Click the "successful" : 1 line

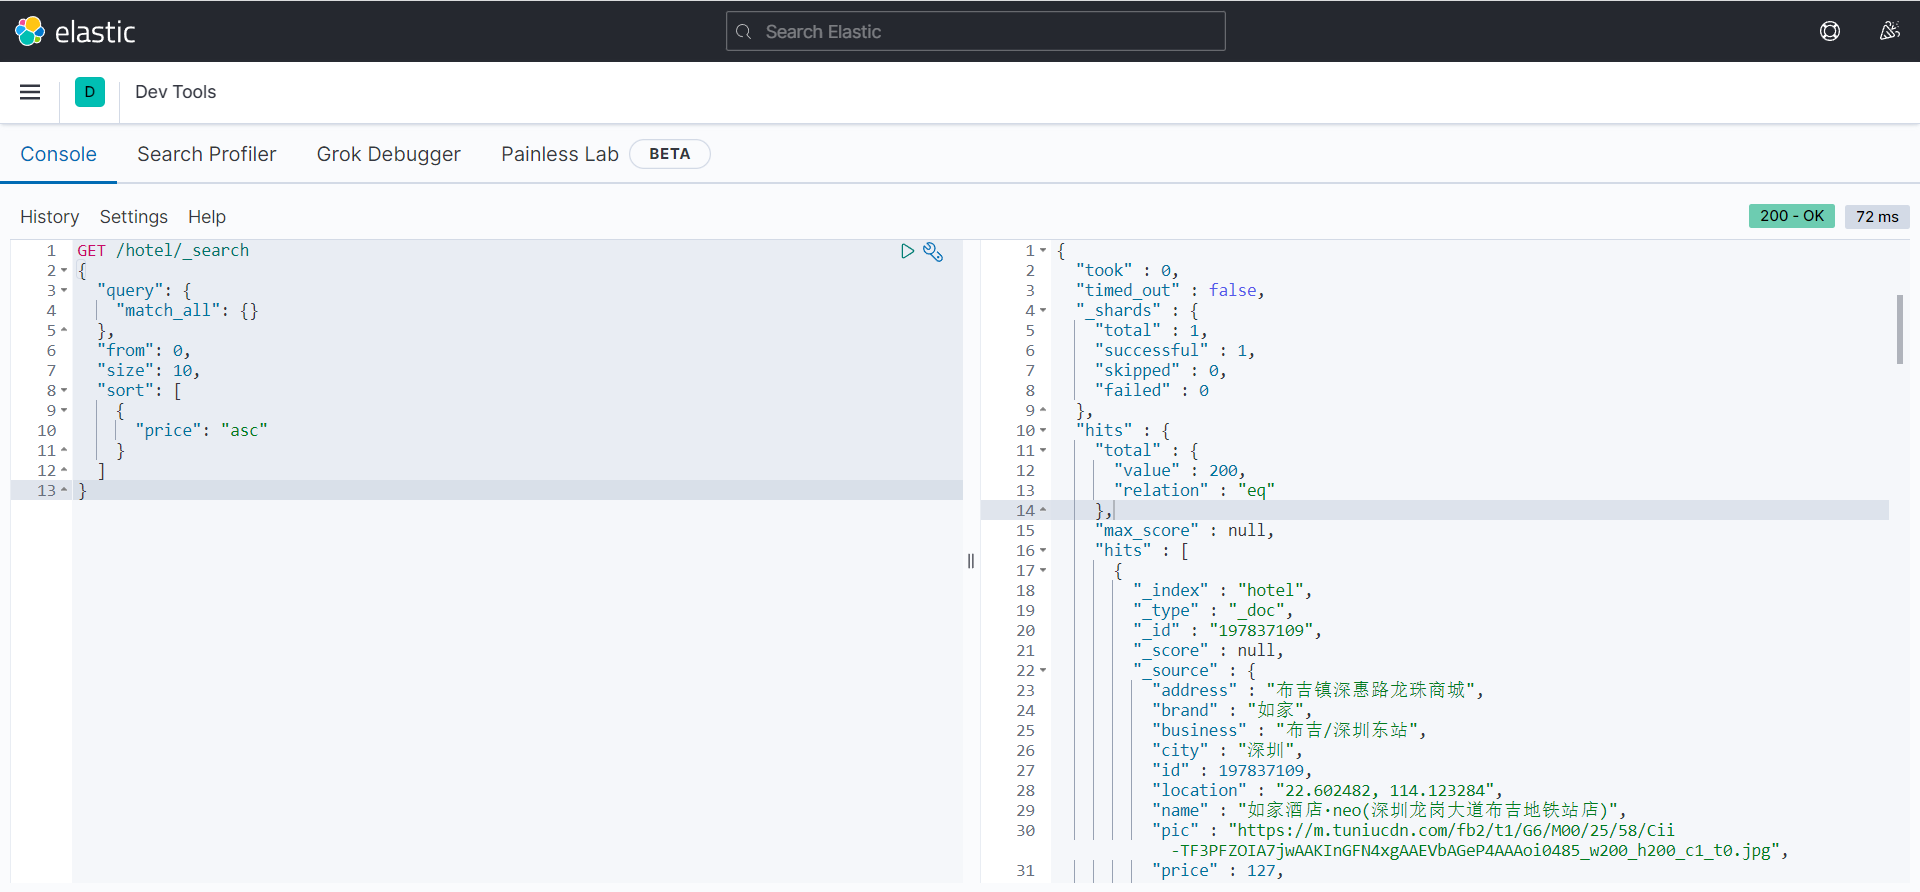coord(1175,350)
